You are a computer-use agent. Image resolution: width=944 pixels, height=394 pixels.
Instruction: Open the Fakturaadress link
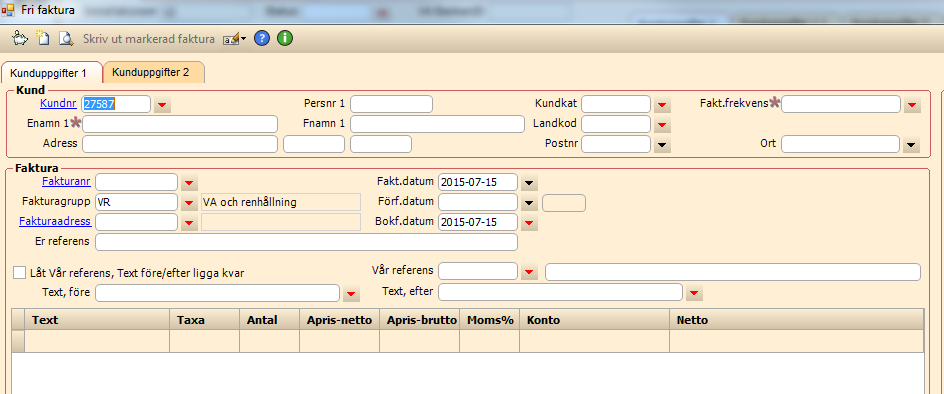[x=55, y=221]
